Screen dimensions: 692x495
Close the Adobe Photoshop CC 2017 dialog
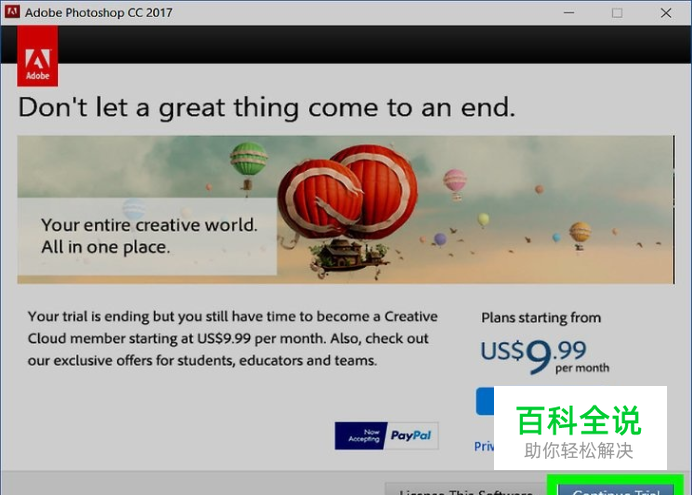tap(666, 12)
